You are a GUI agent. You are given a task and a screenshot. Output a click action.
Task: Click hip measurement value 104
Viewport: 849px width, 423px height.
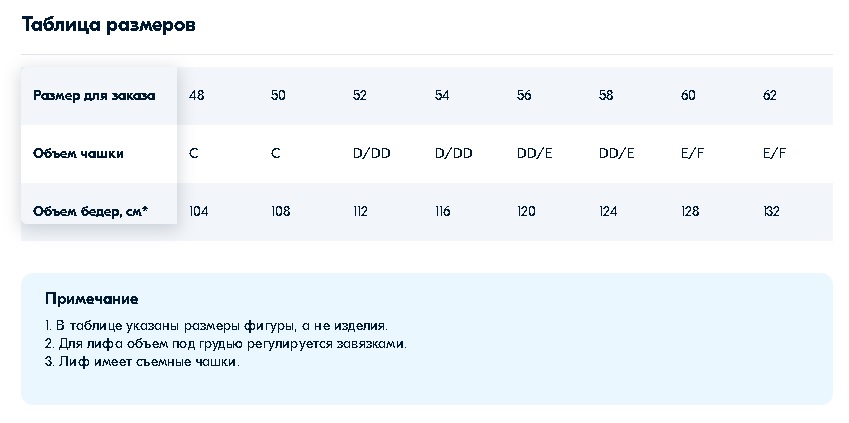[x=199, y=211]
